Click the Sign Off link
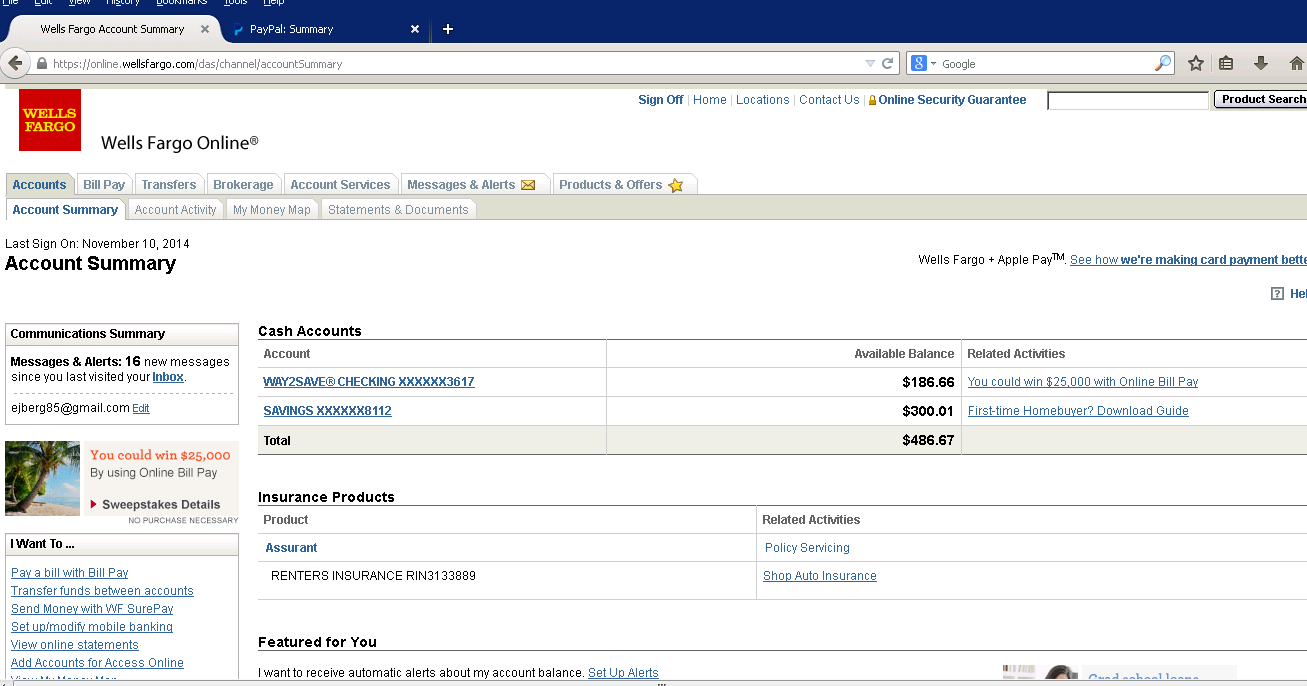Screen dimensions: 1307x686 [x=661, y=100]
